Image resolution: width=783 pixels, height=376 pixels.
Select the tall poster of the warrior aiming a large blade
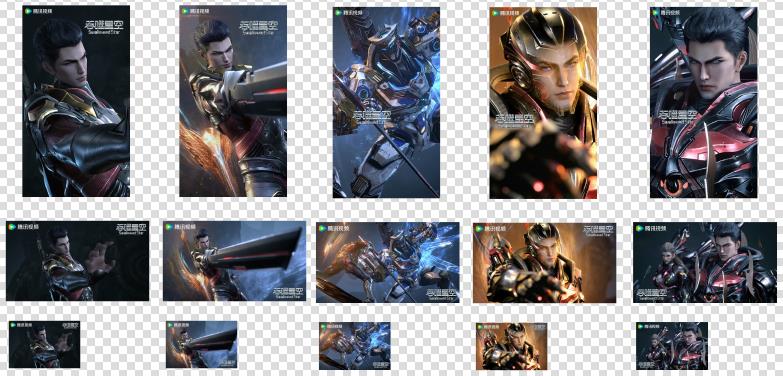pos(233,101)
